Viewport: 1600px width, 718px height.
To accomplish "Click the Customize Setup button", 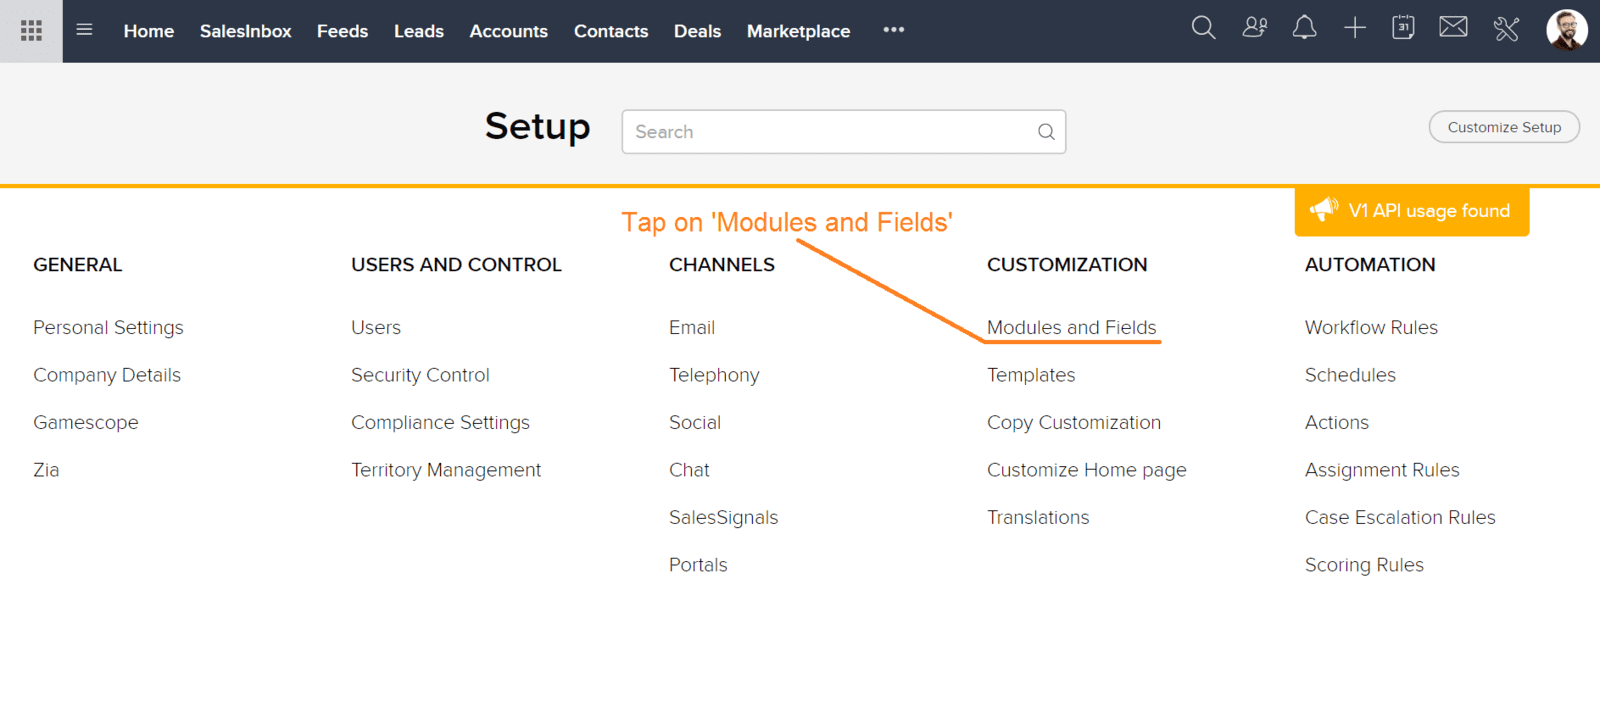I will (1504, 127).
